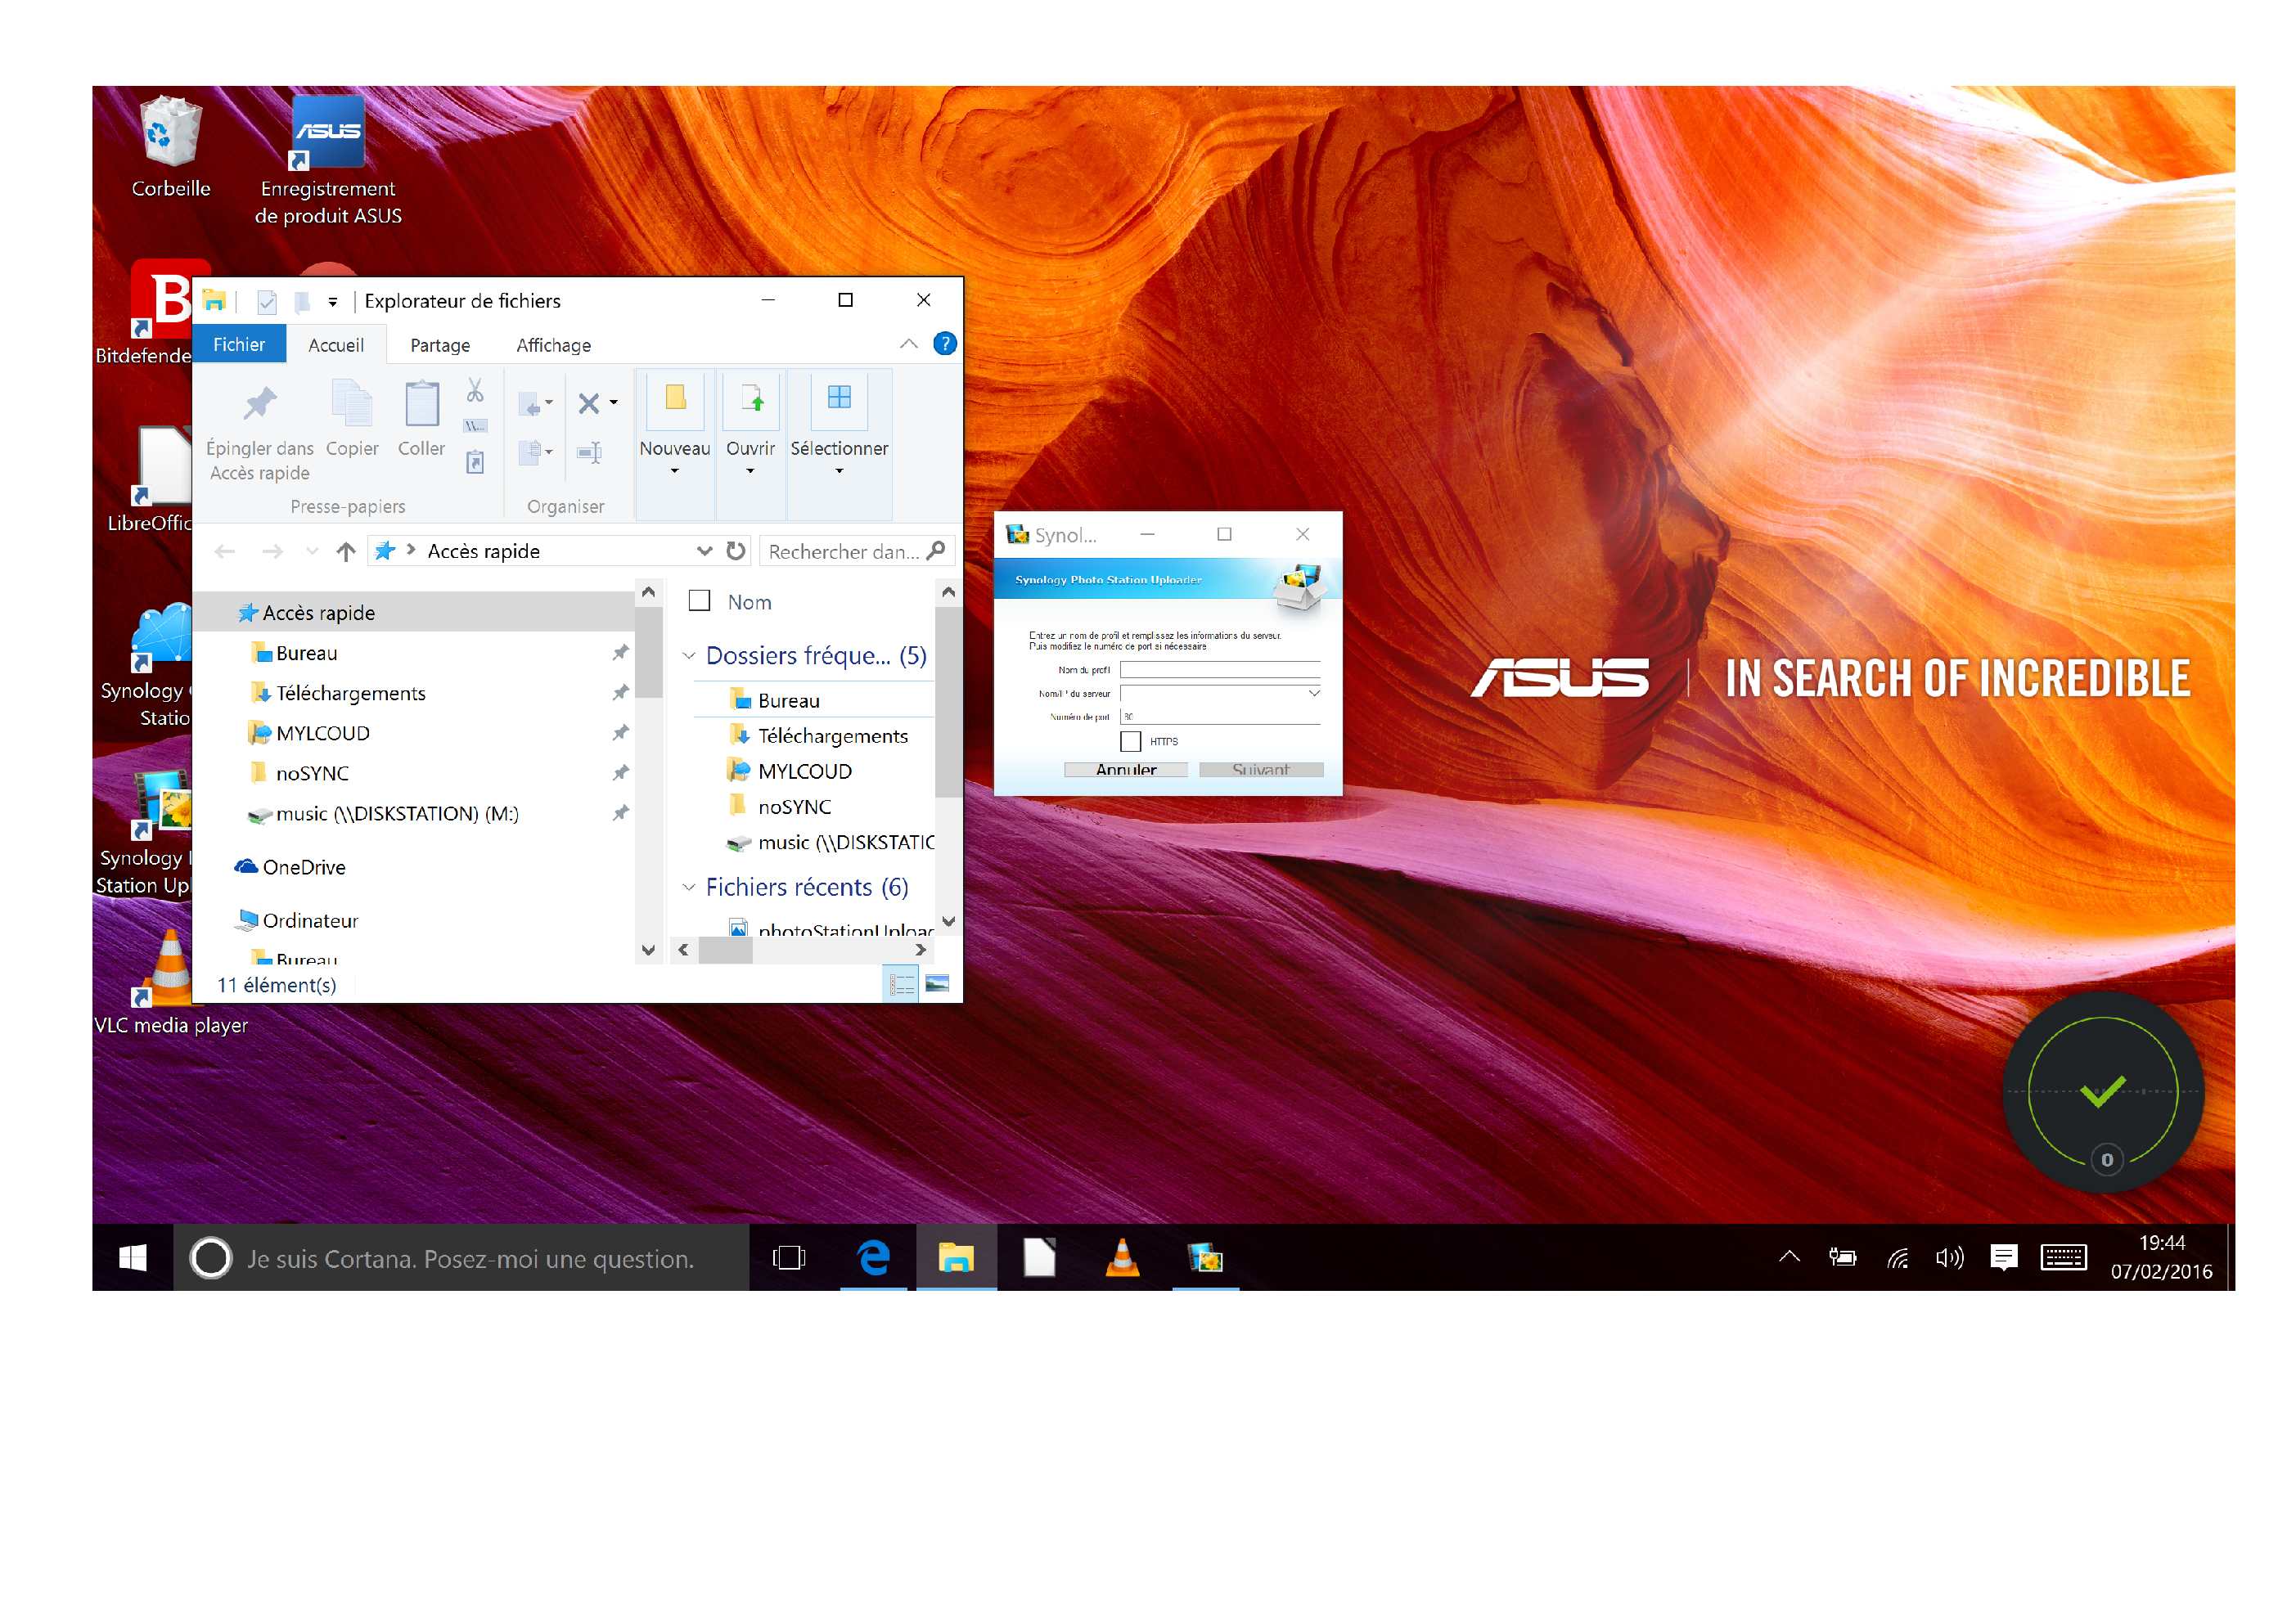The image size is (2296, 1623).
Task: Open the Corbeille recycle bin icon
Action: tap(171, 147)
